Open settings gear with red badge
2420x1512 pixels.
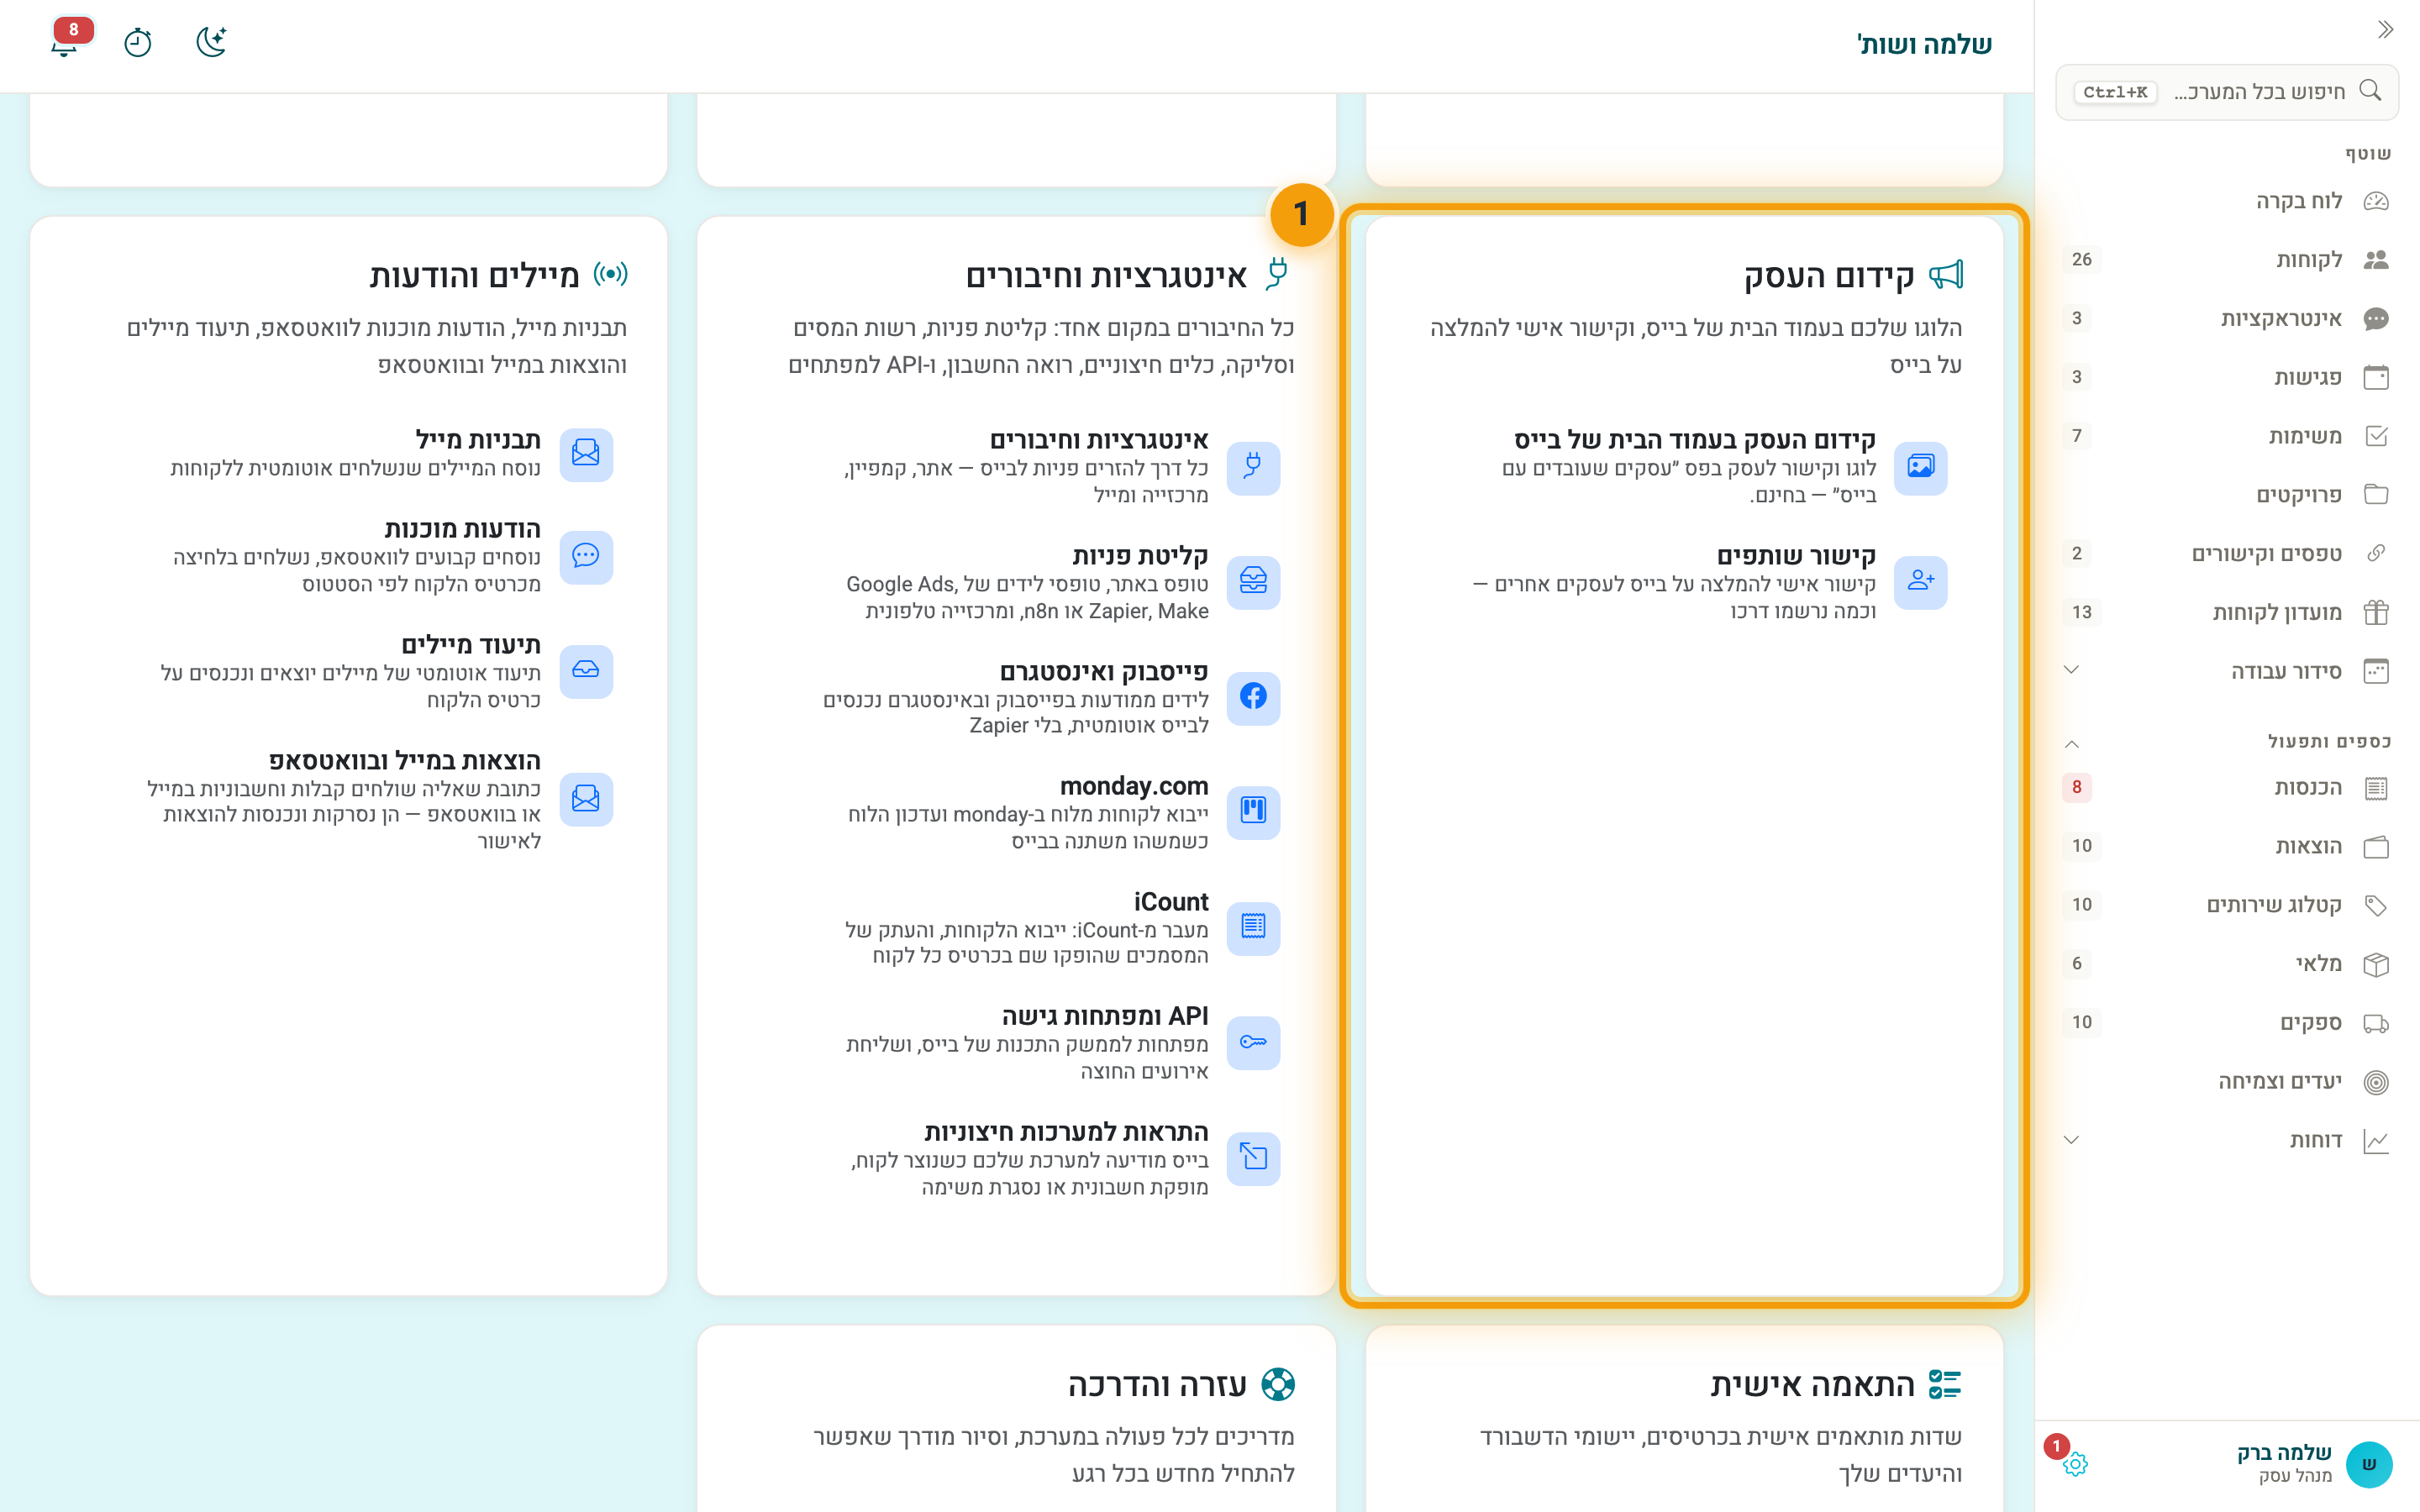click(2074, 1464)
